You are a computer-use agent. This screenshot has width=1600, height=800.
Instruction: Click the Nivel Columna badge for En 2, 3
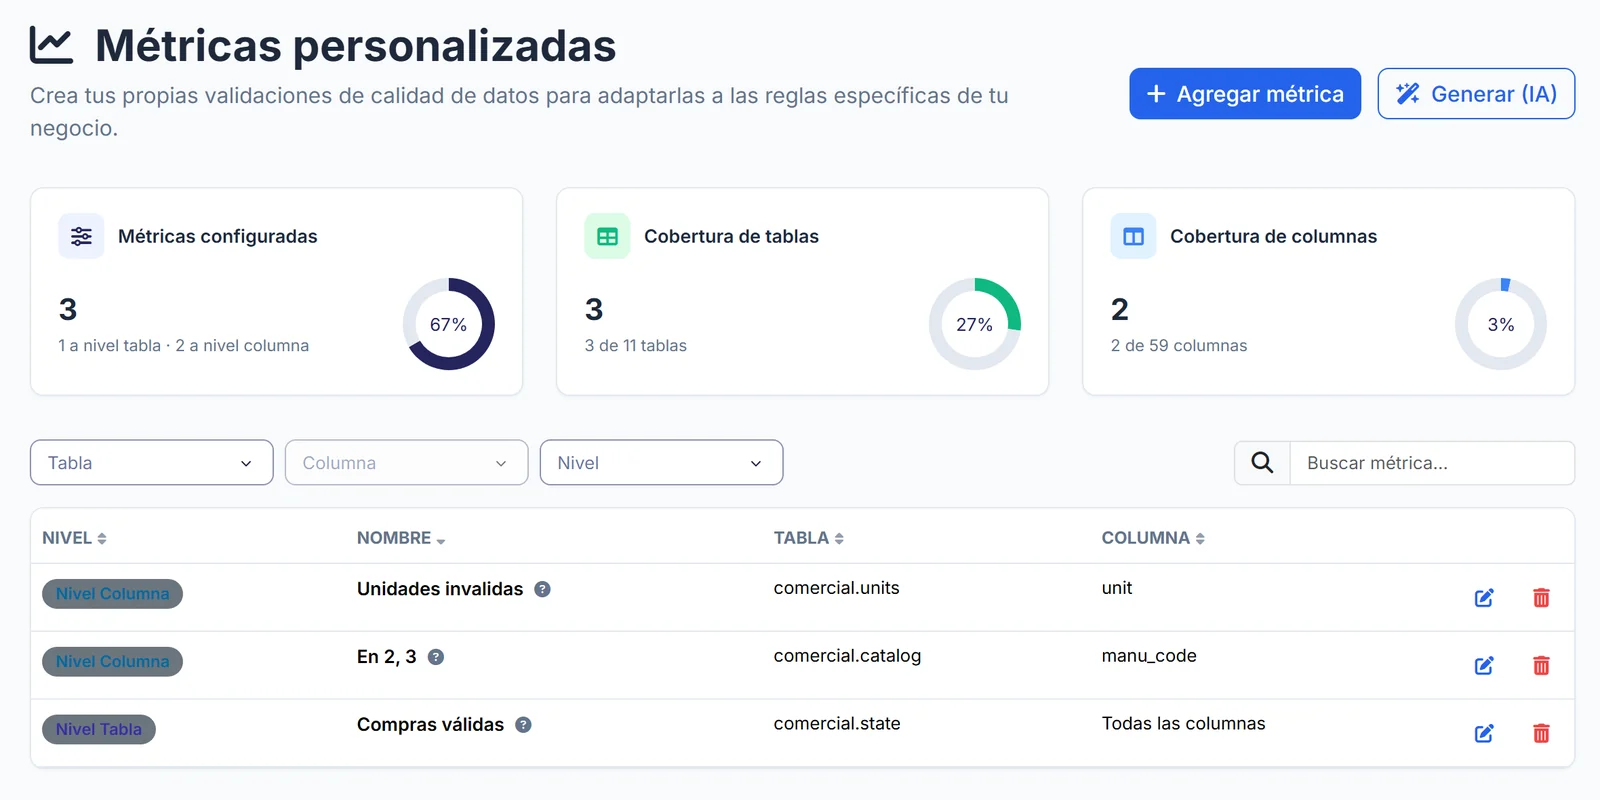[x=112, y=662]
